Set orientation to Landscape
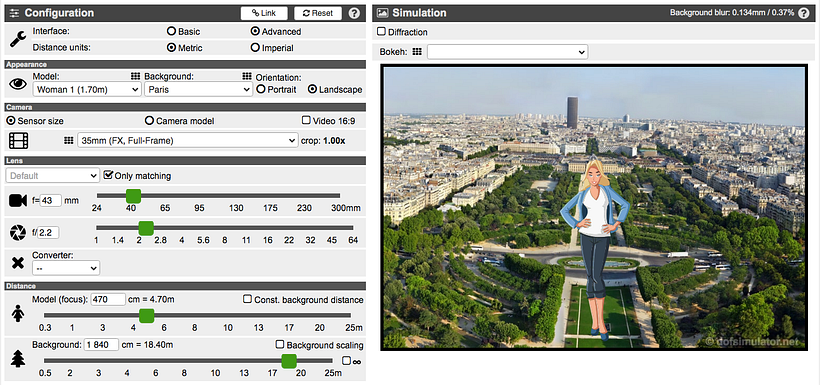Viewport: 820px width, 385px height. [313, 89]
